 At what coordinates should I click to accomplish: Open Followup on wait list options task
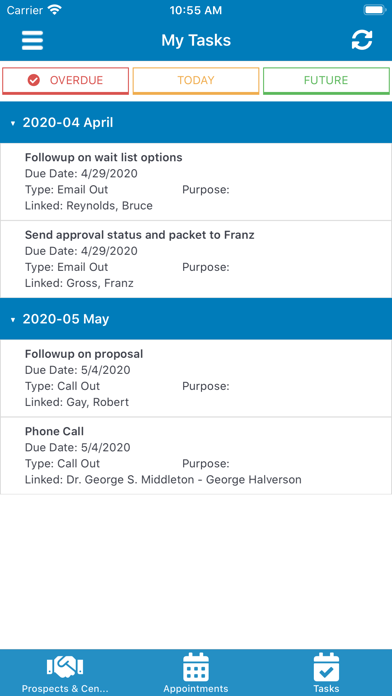click(196, 182)
